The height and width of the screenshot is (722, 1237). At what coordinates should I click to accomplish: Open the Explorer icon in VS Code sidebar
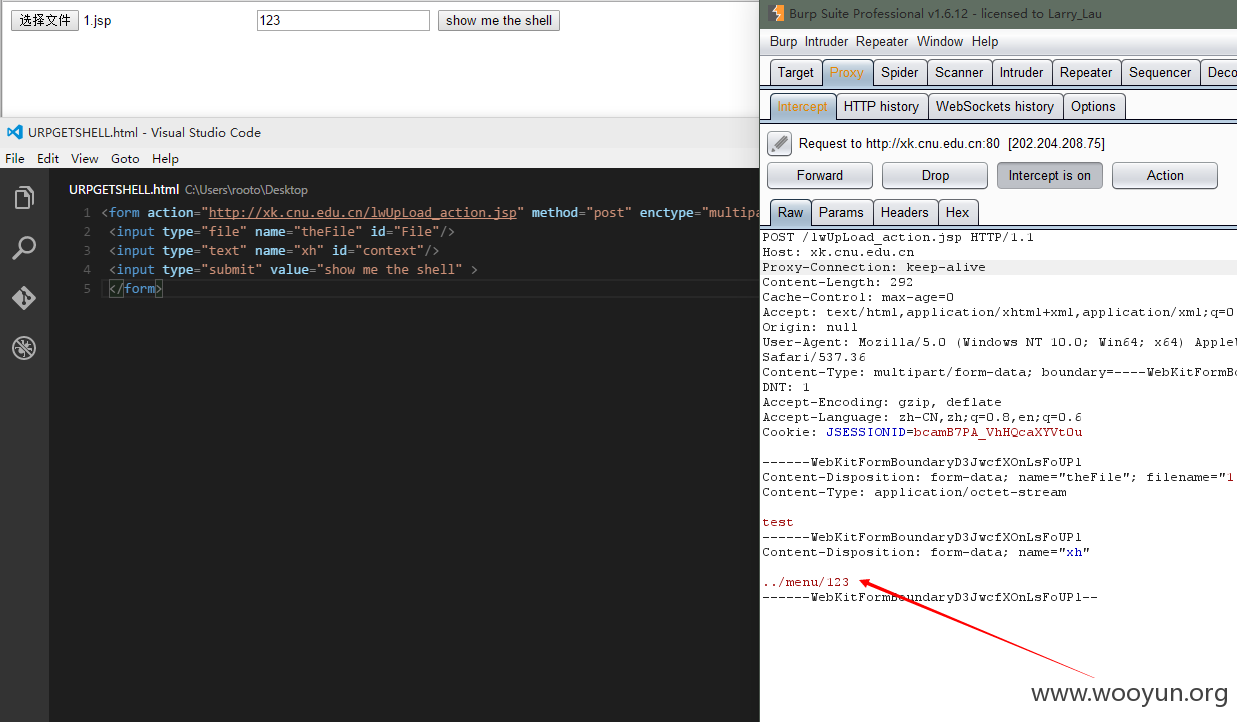coord(24,198)
